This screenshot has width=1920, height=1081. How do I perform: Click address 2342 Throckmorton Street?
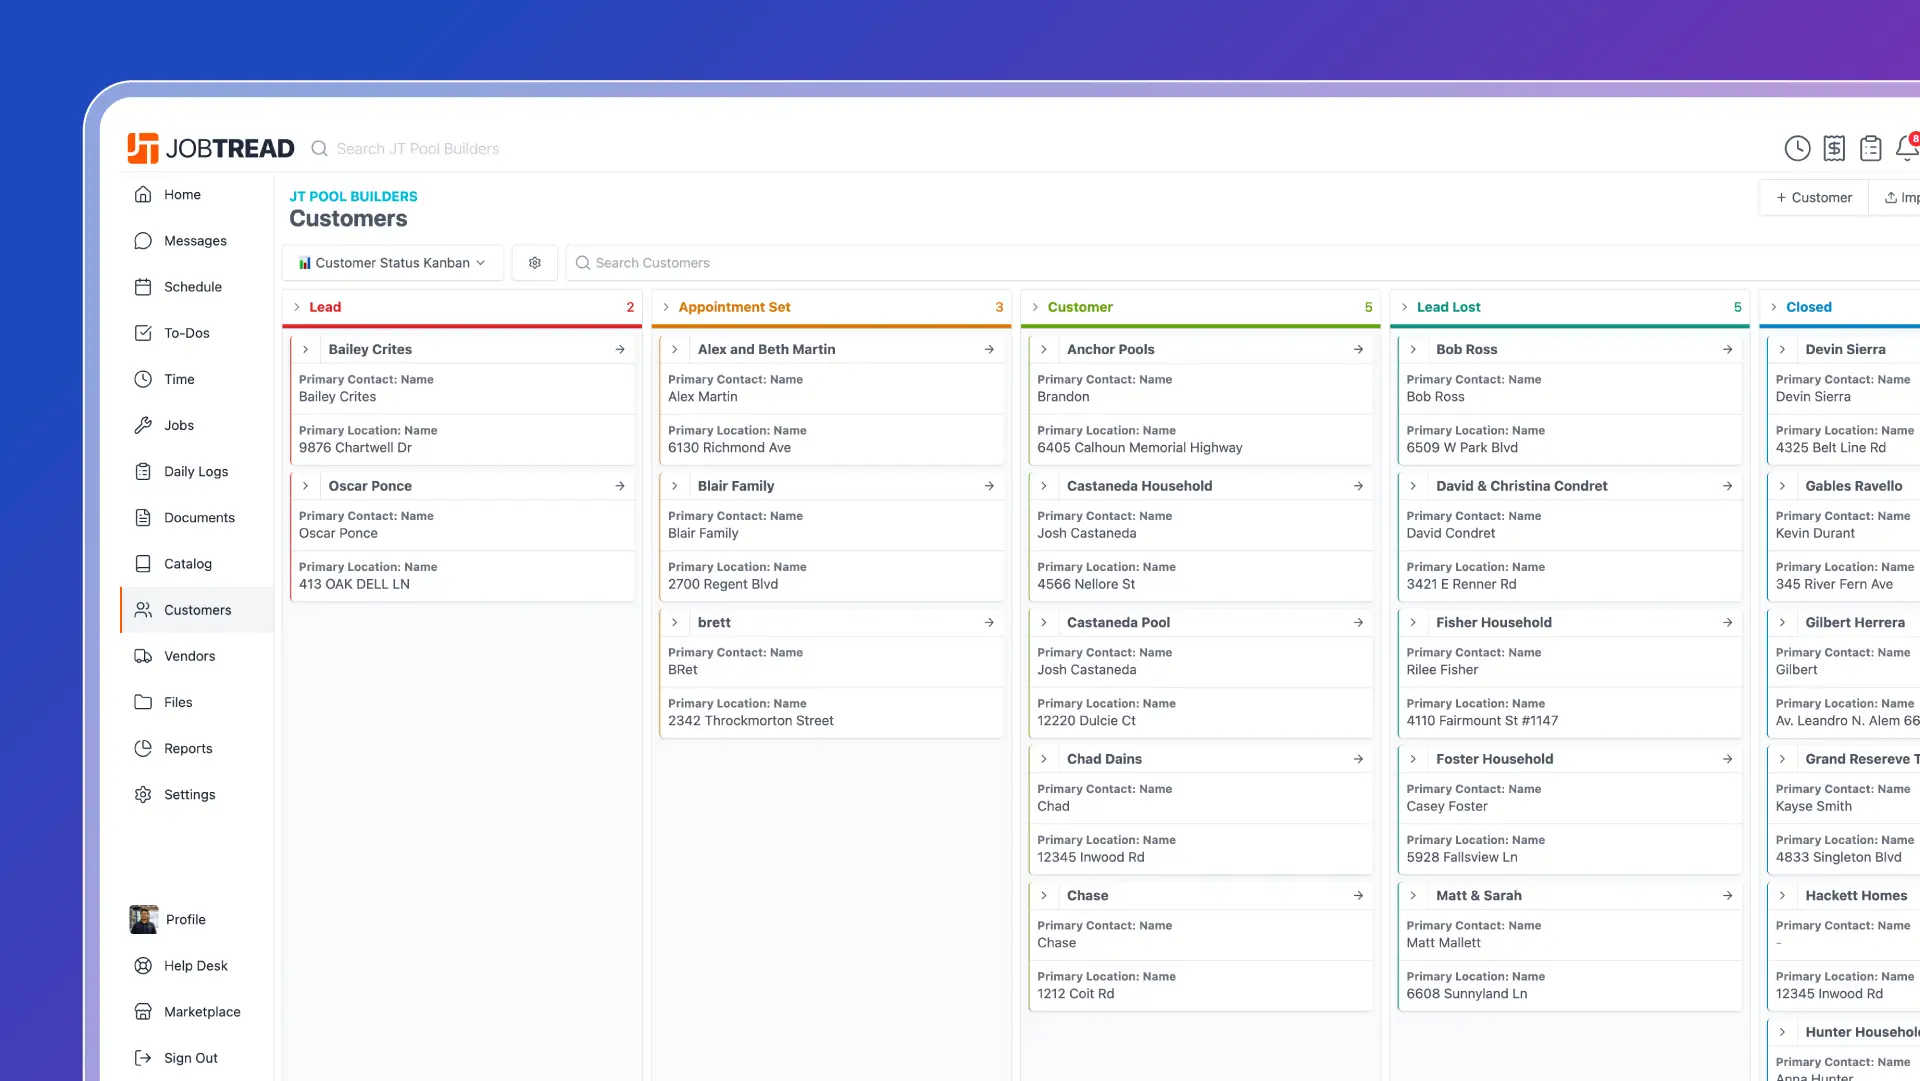750,721
